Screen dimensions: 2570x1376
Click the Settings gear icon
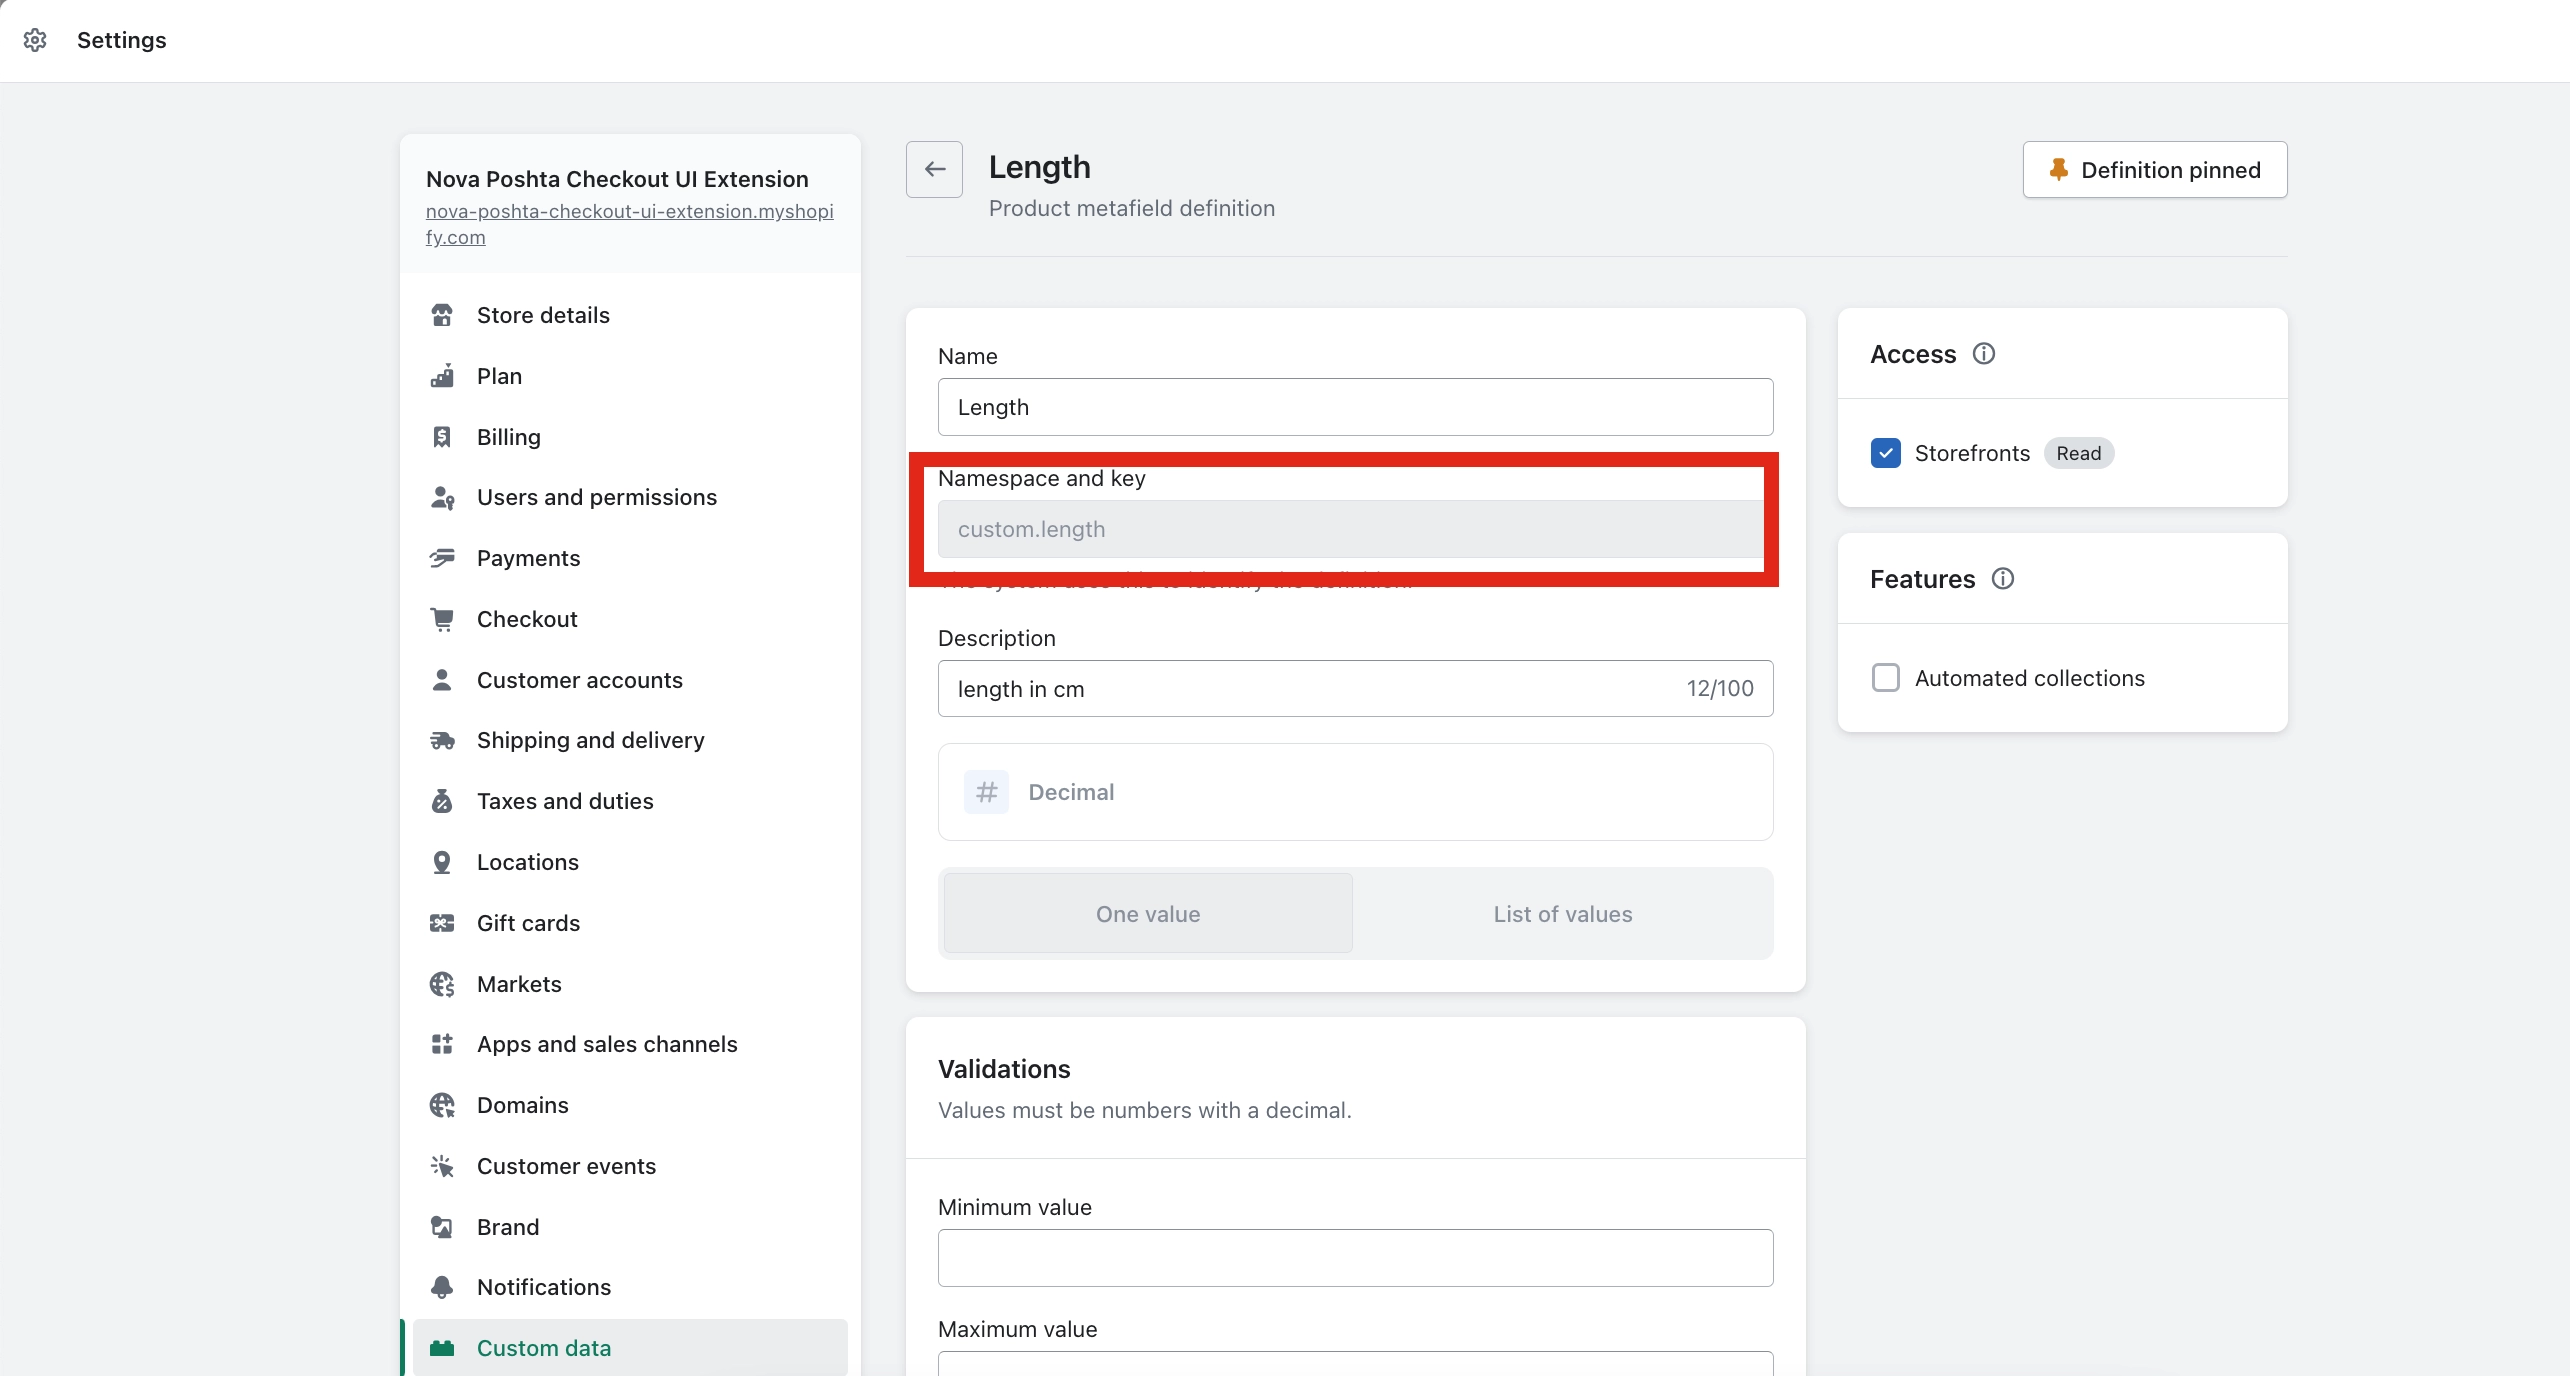(x=35, y=40)
